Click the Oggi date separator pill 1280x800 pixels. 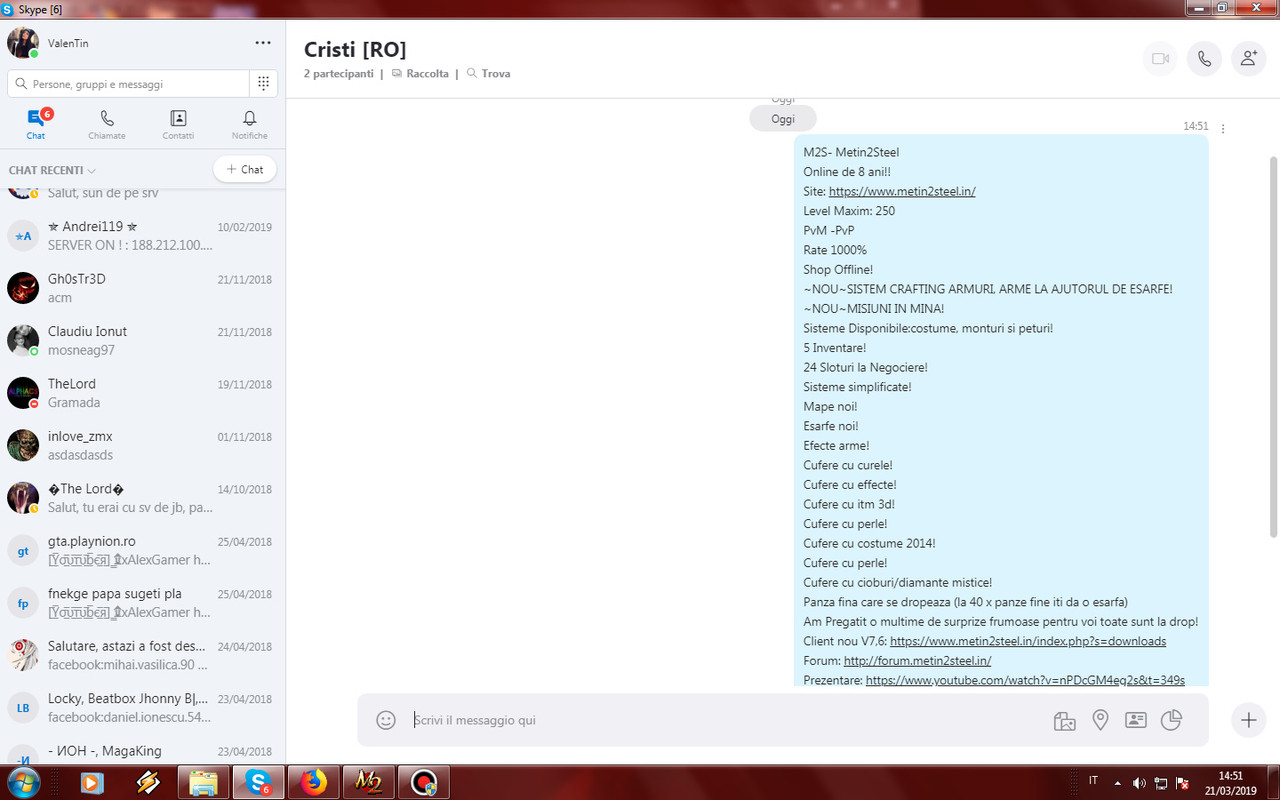point(783,119)
